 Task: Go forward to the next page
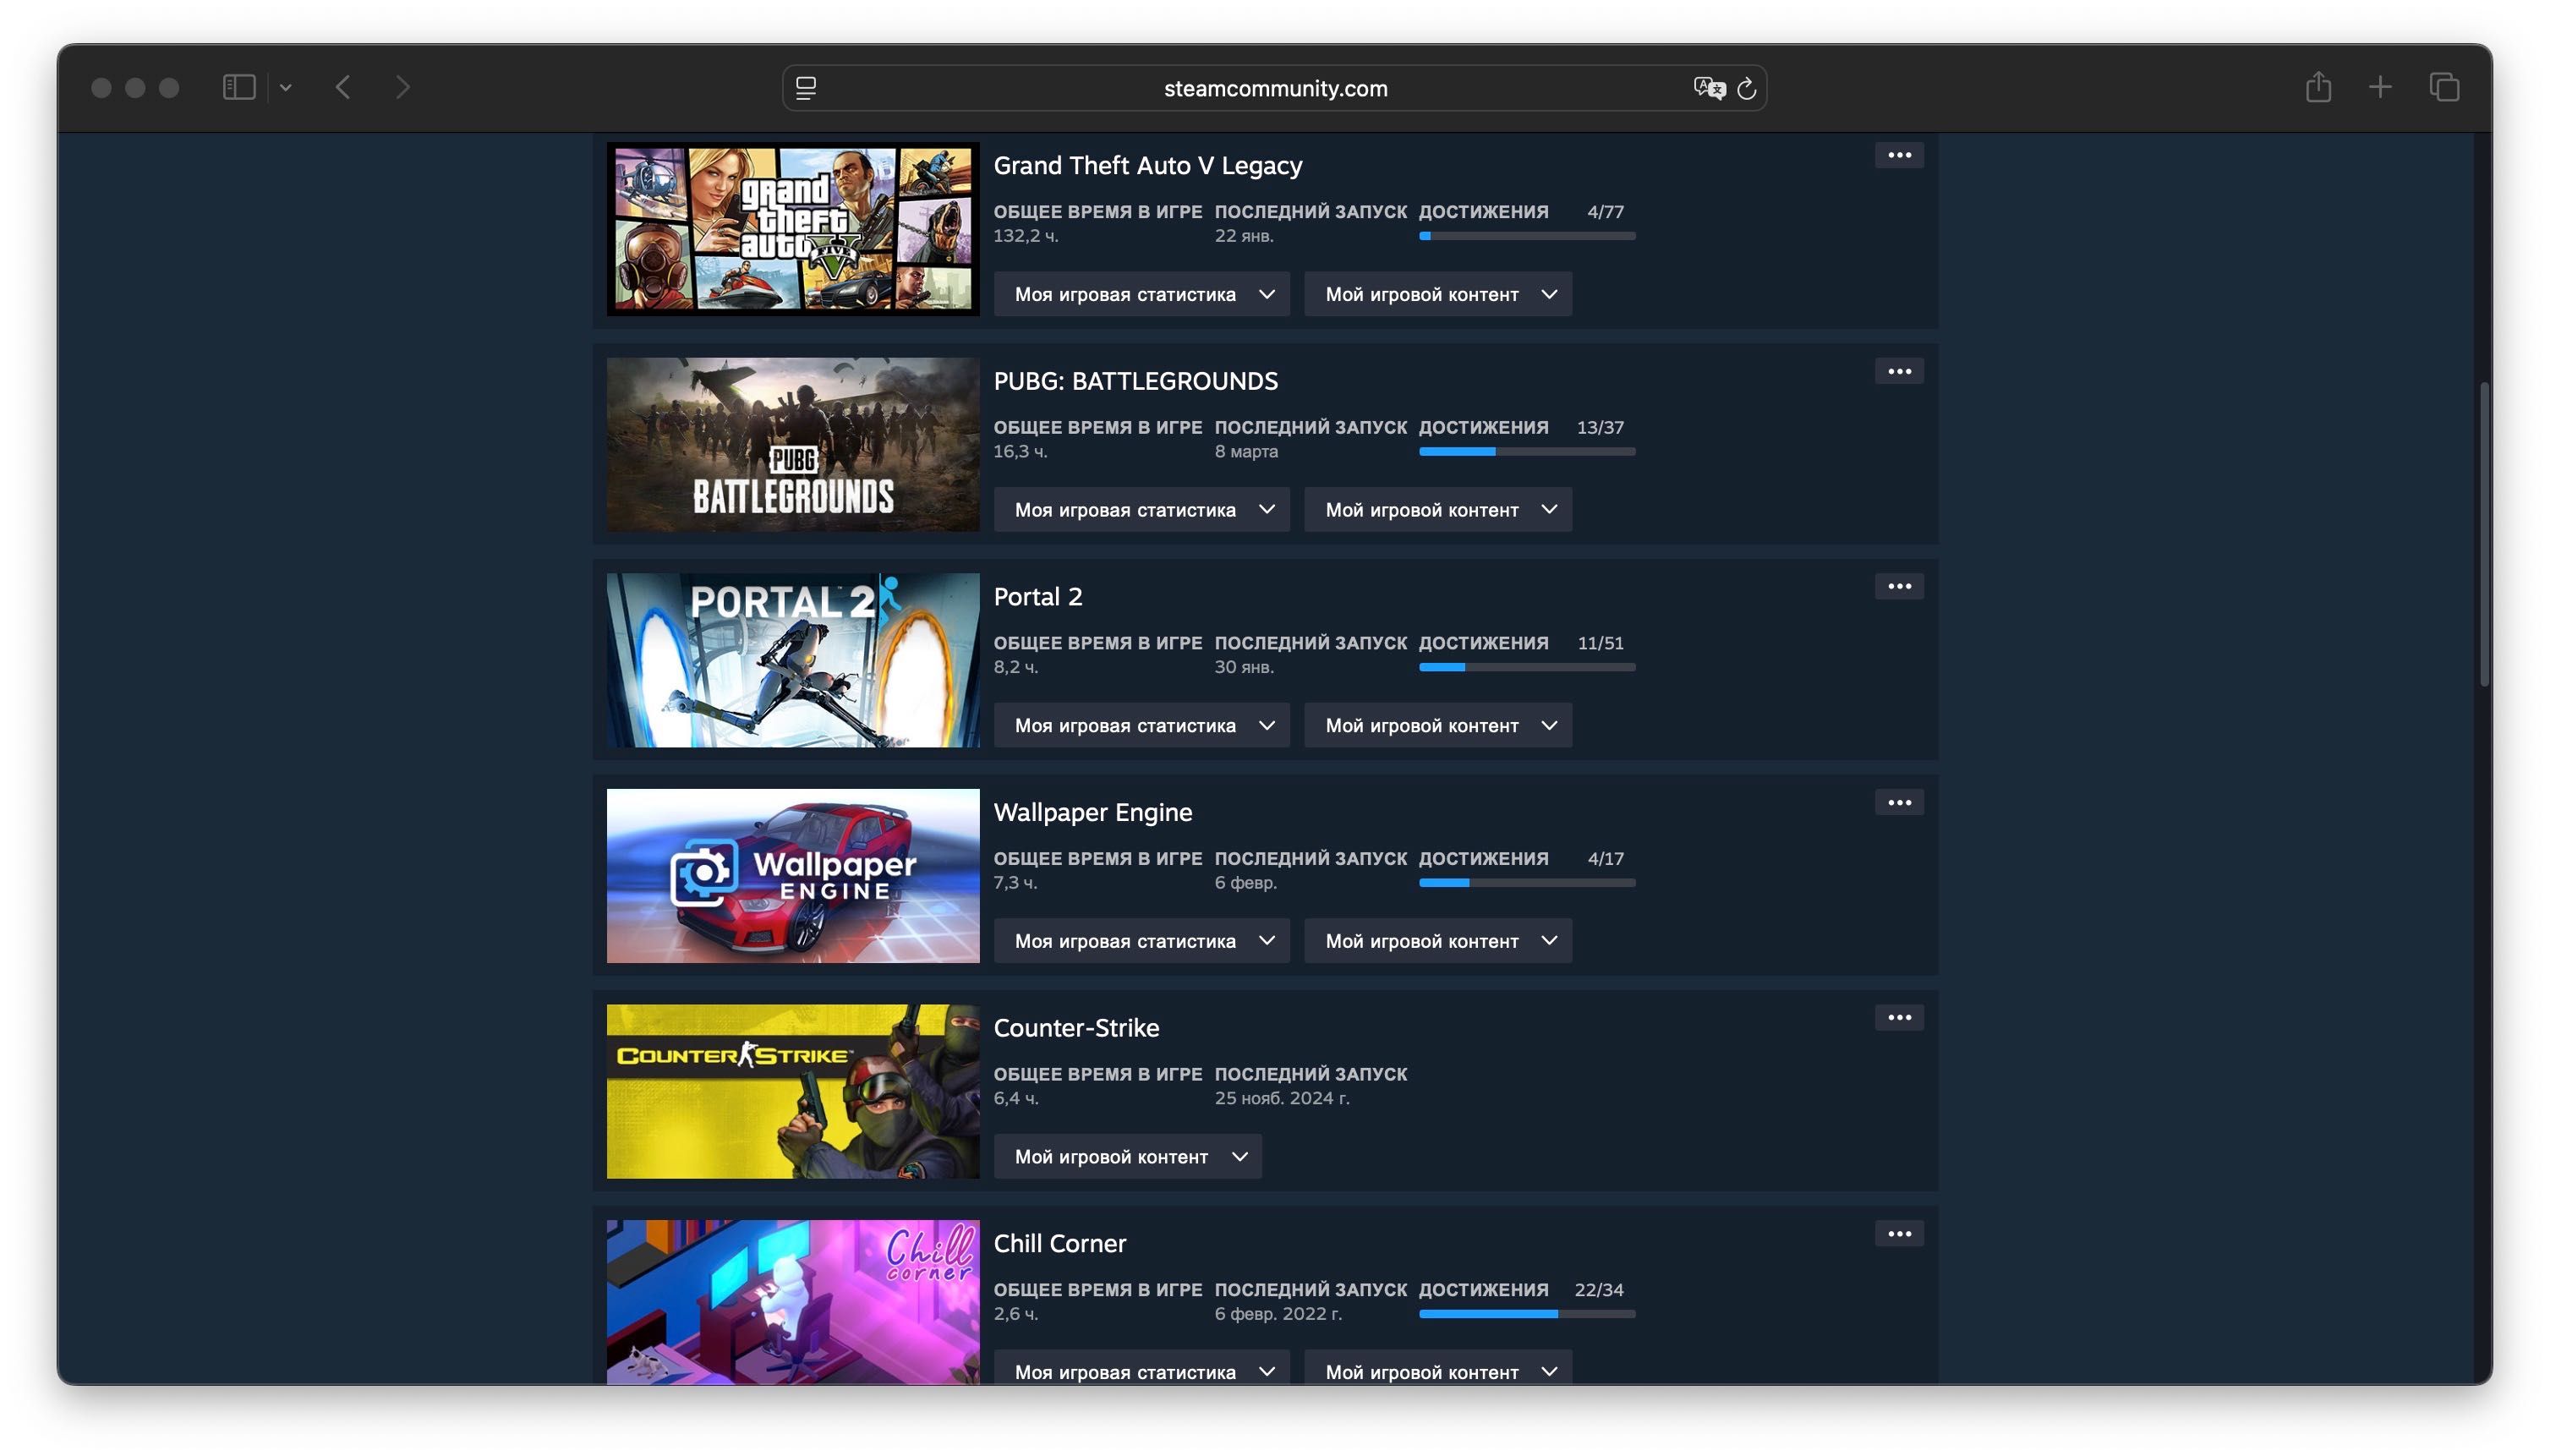coord(402,88)
